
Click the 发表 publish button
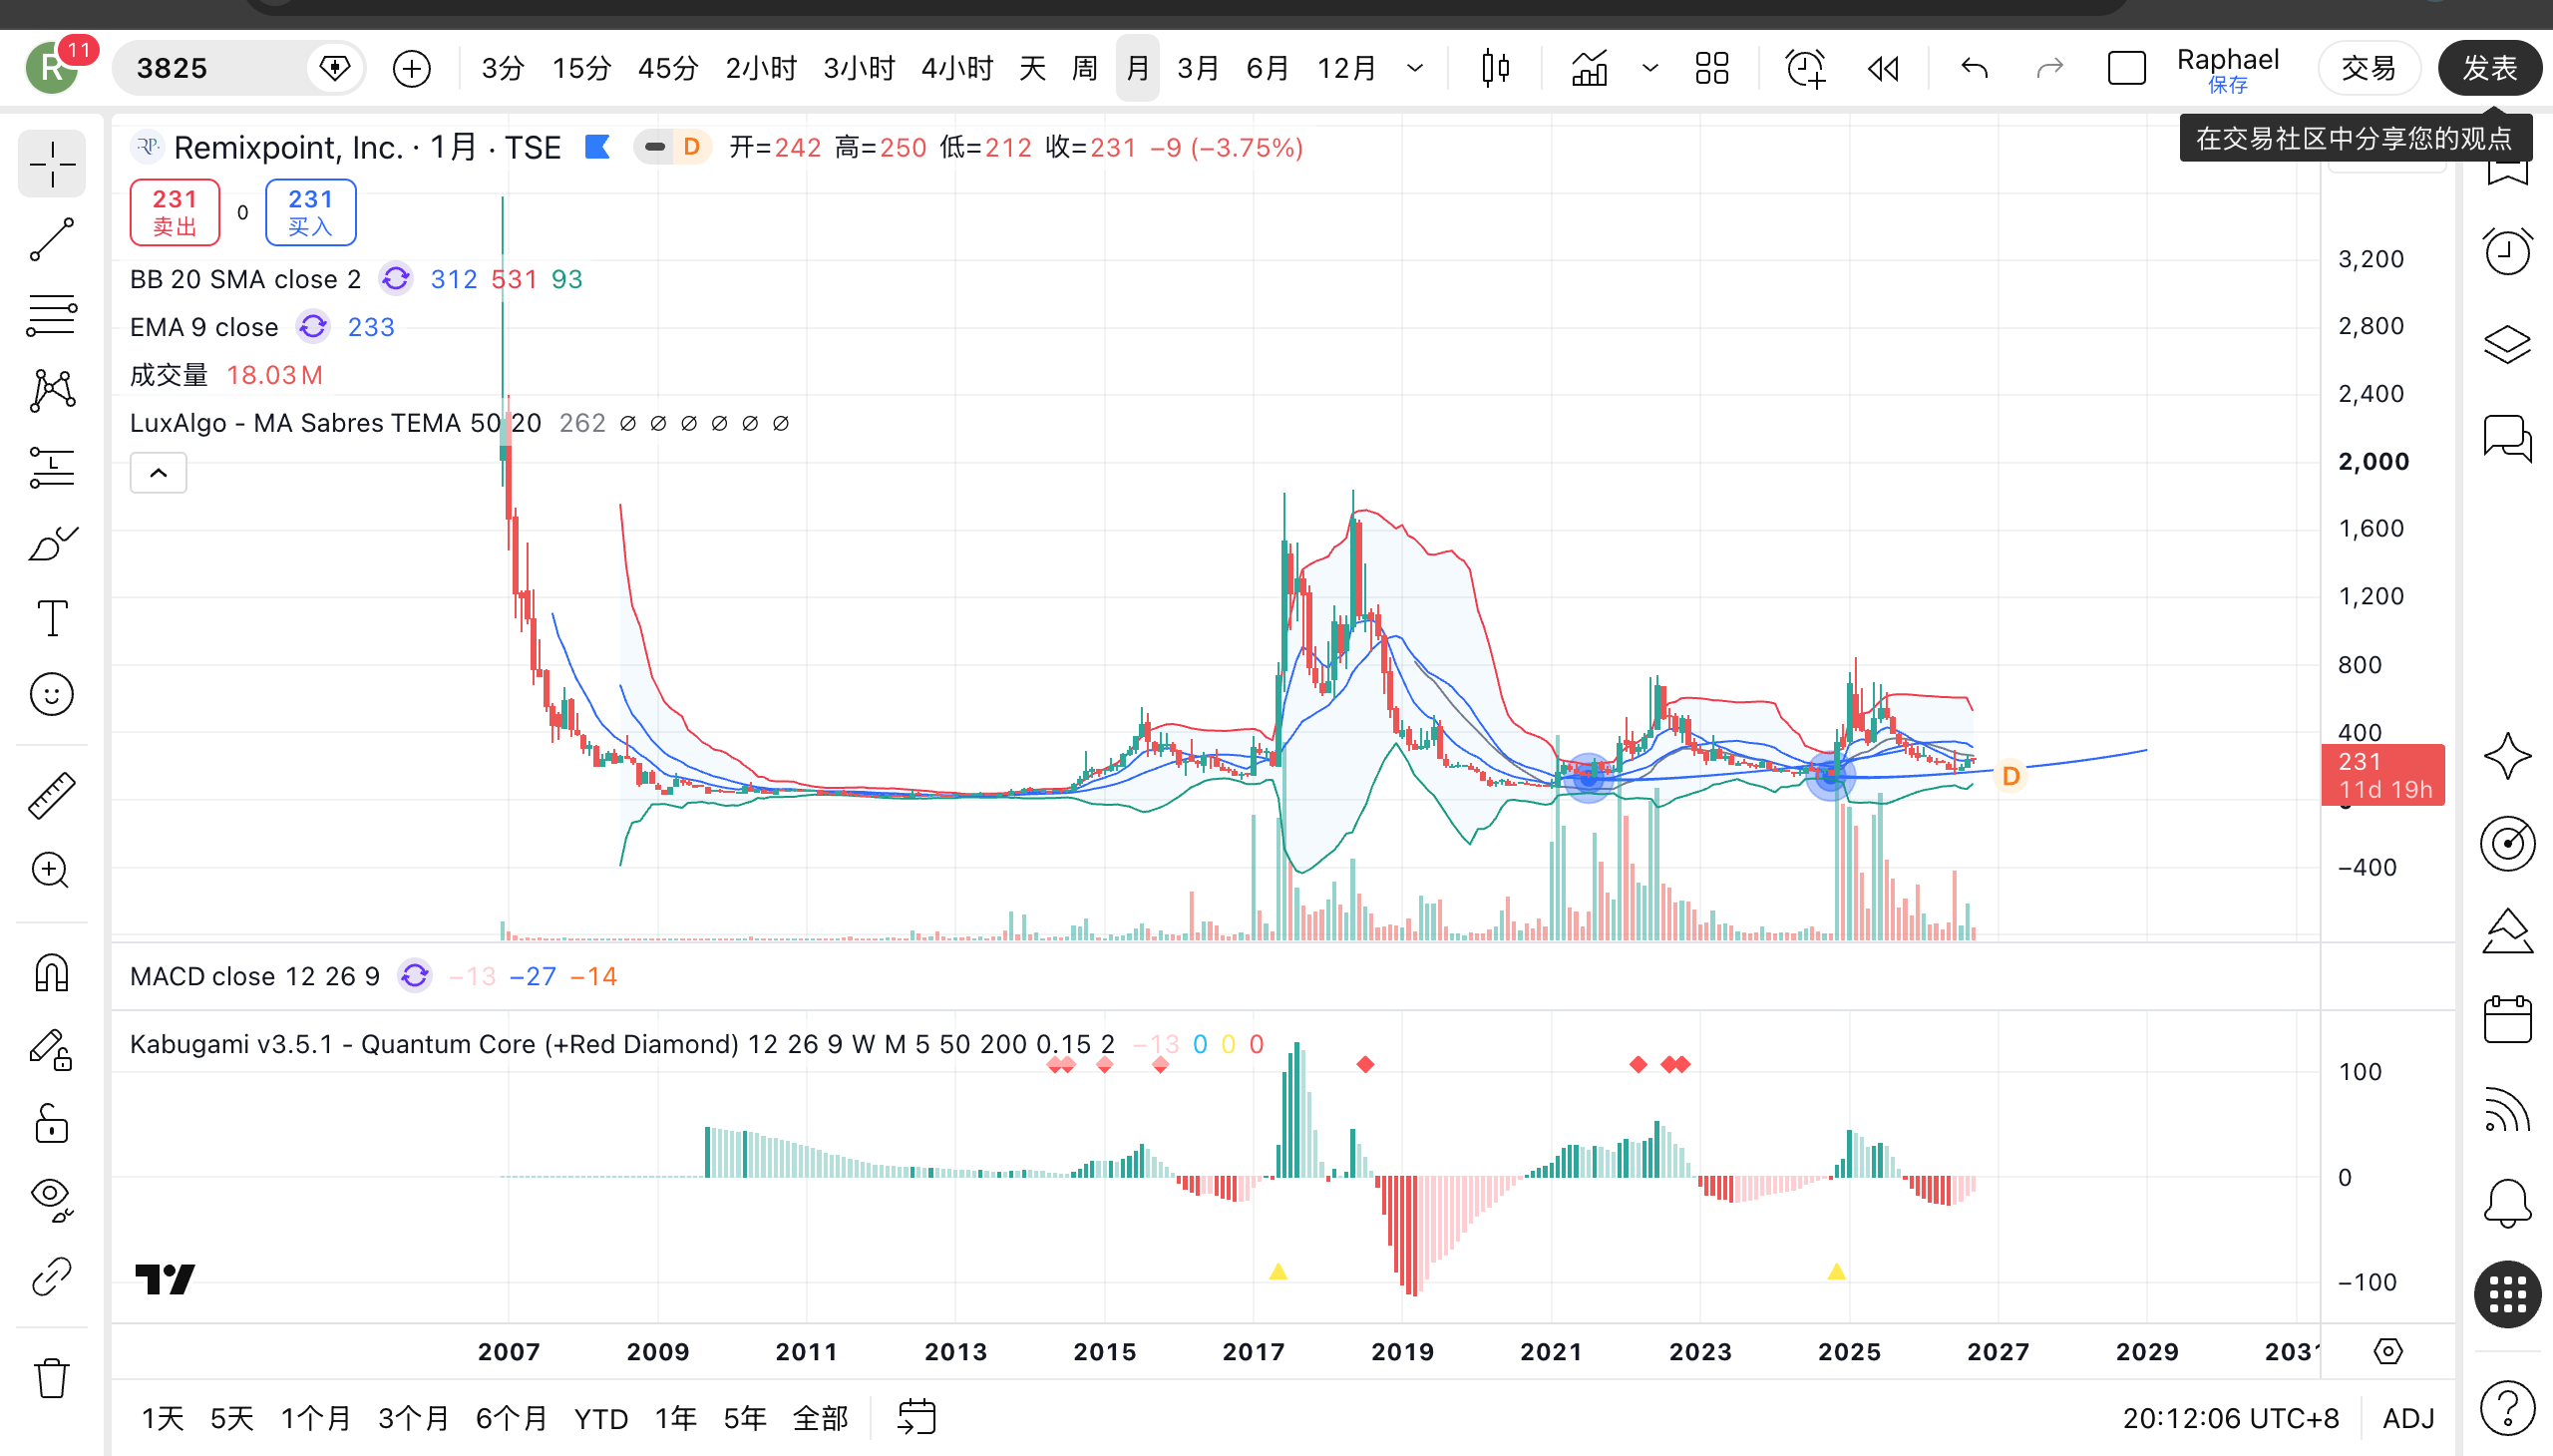2489,68
